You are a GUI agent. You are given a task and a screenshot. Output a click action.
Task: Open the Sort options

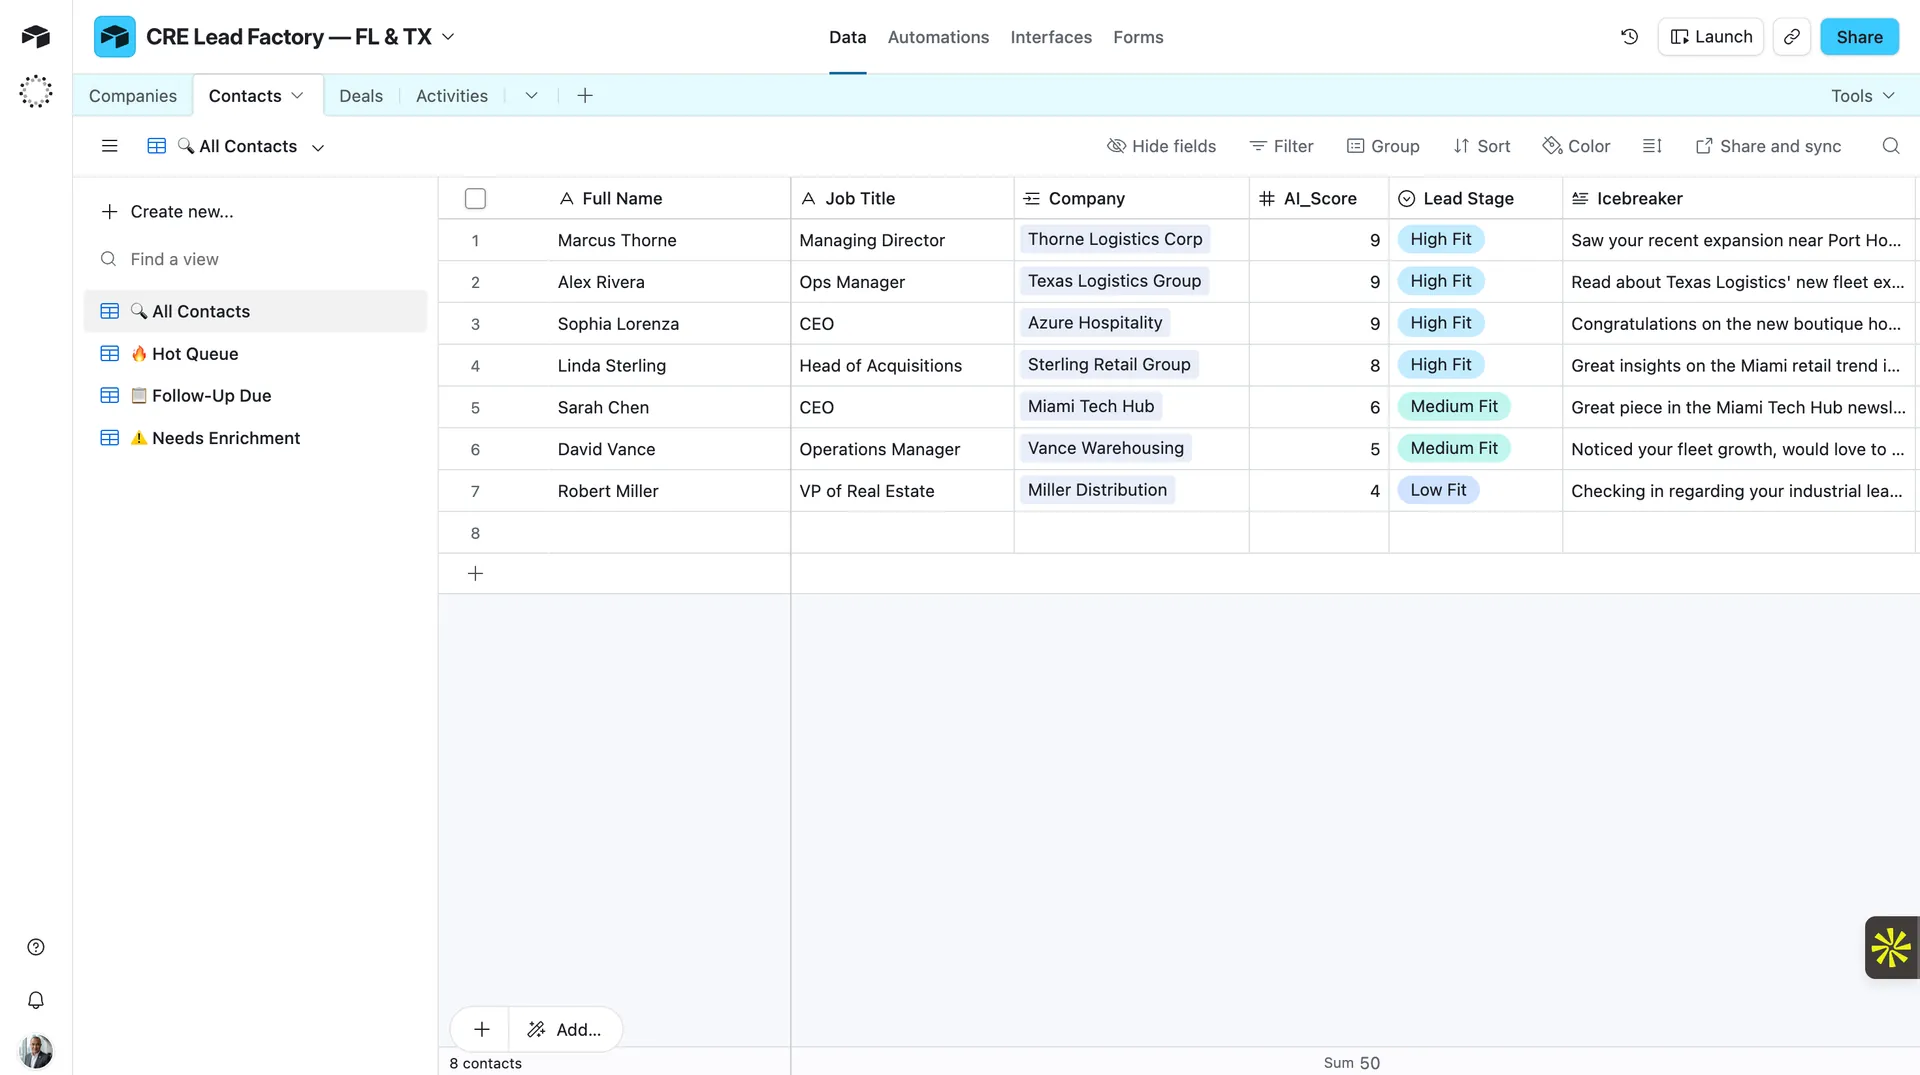(x=1482, y=146)
